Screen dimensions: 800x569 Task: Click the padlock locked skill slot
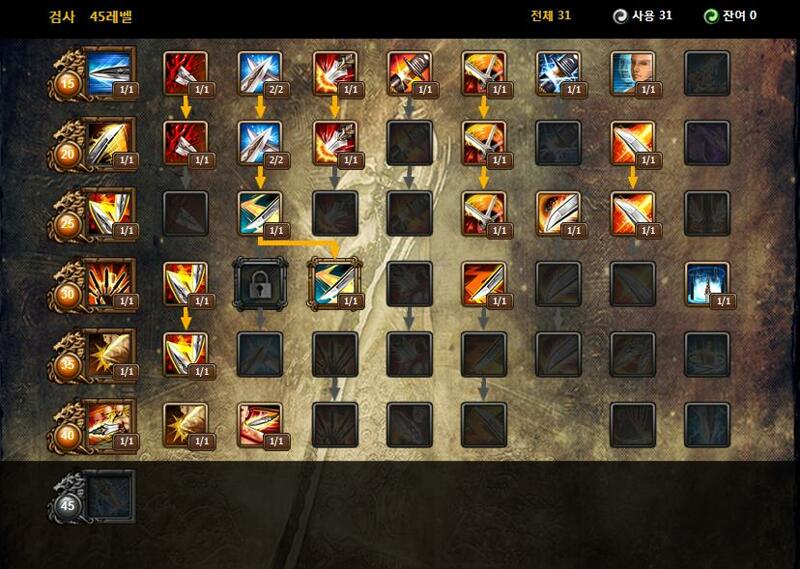(x=260, y=284)
